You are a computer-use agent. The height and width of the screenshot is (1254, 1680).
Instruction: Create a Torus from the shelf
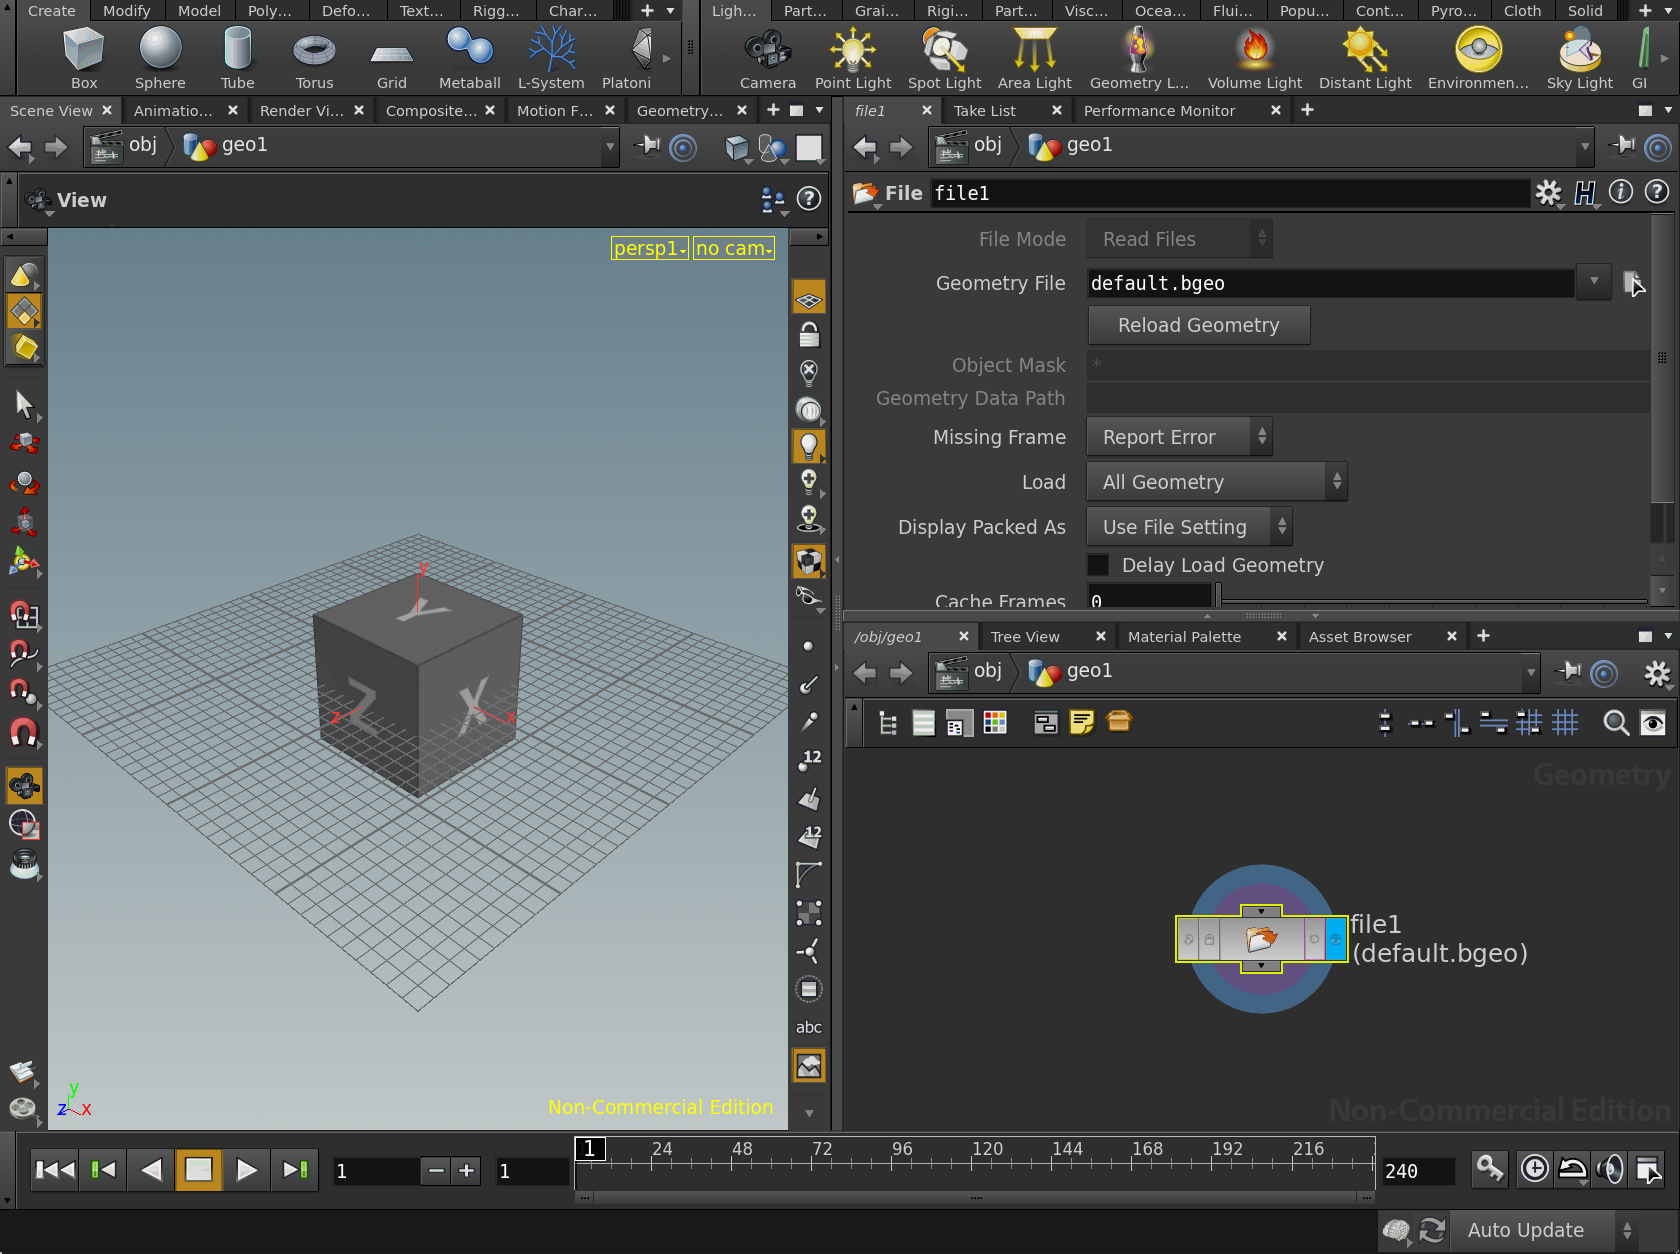point(314,58)
